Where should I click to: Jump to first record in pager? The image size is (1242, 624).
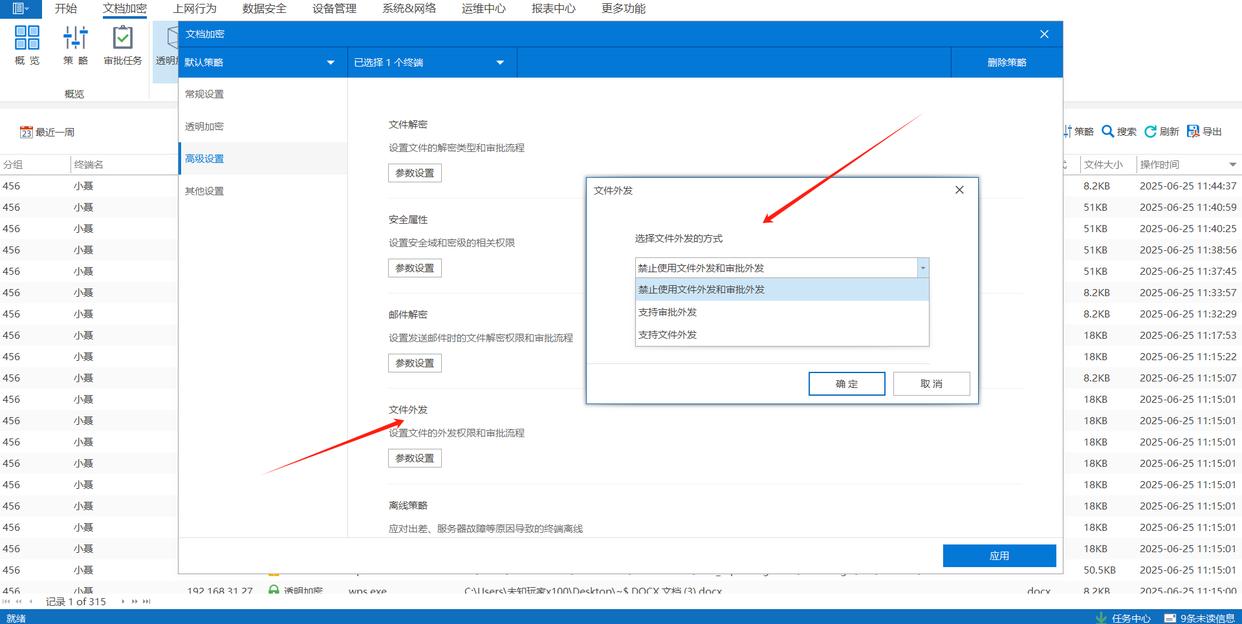tap(6, 602)
